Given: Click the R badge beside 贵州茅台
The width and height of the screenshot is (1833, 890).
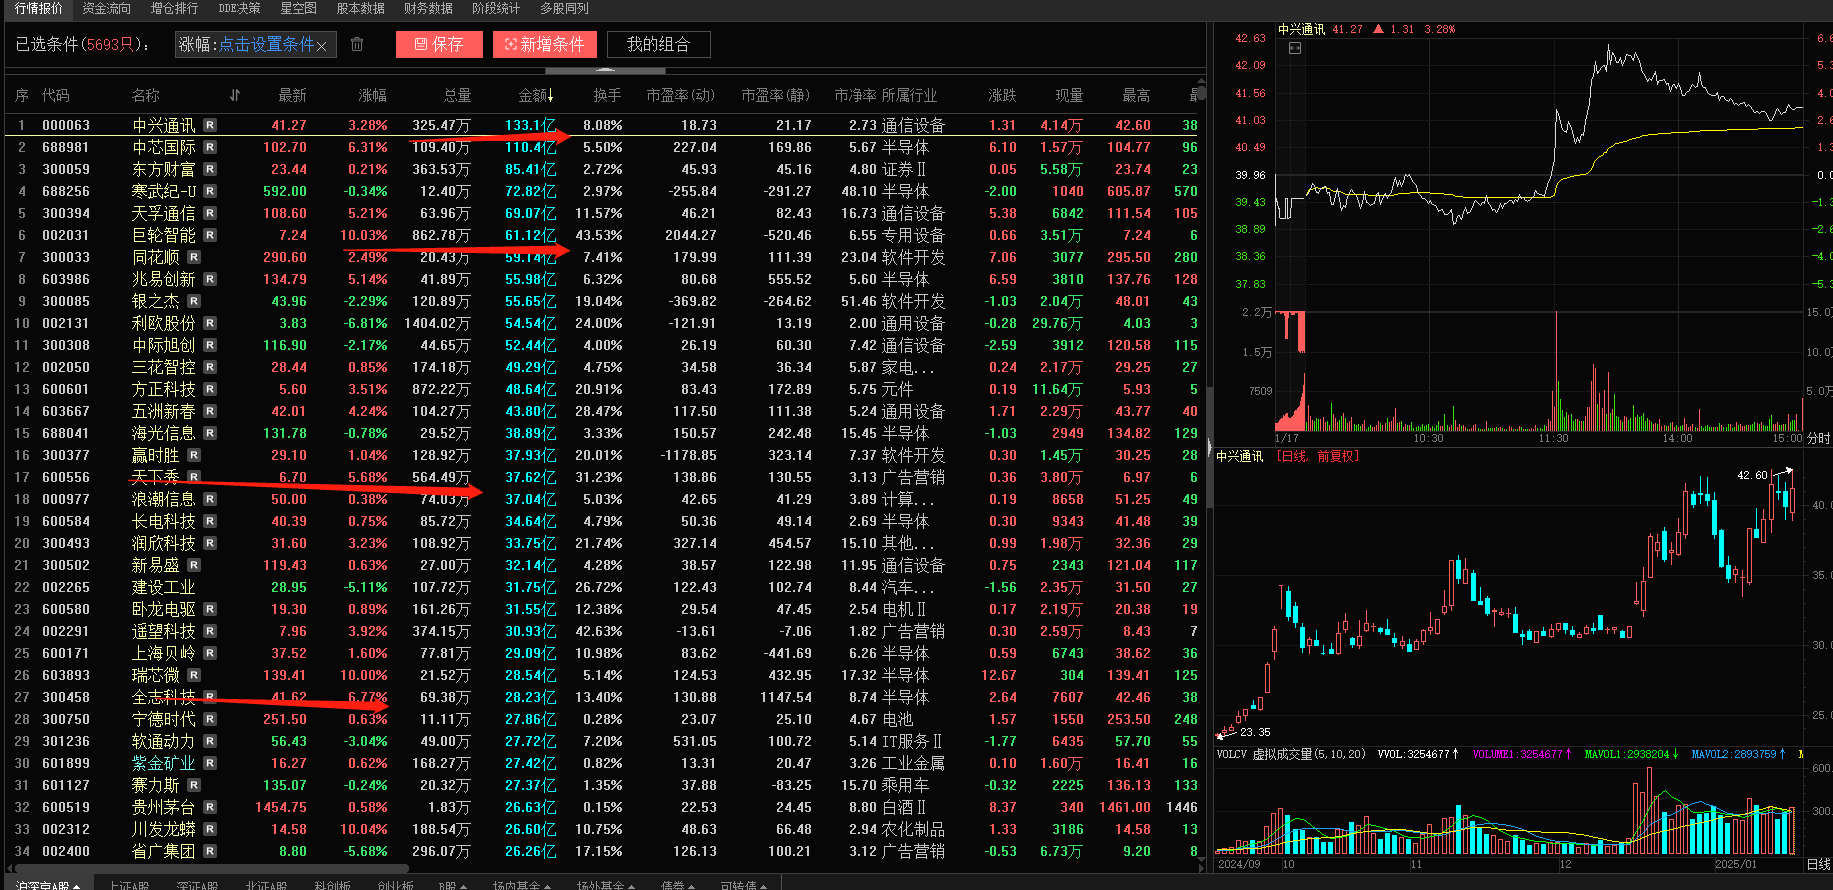Looking at the screenshot, I should (x=210, y=807).
